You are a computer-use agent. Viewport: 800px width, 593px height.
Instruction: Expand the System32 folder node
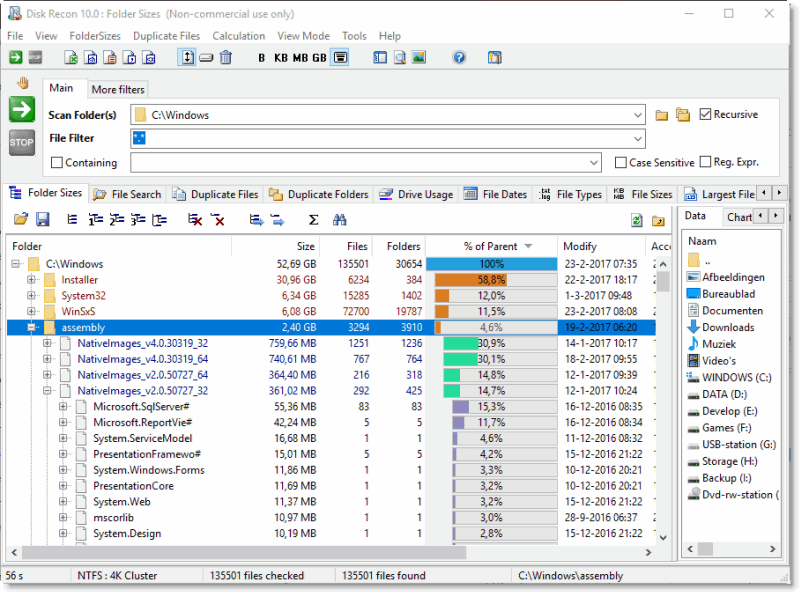pyautogui.click(x=32, y=295)
